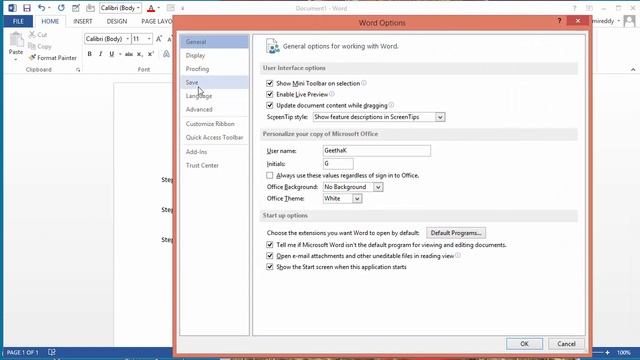Open Quick Access Toolbar font name dropdown
Screen dimensions: 640x360
point(138,8)
